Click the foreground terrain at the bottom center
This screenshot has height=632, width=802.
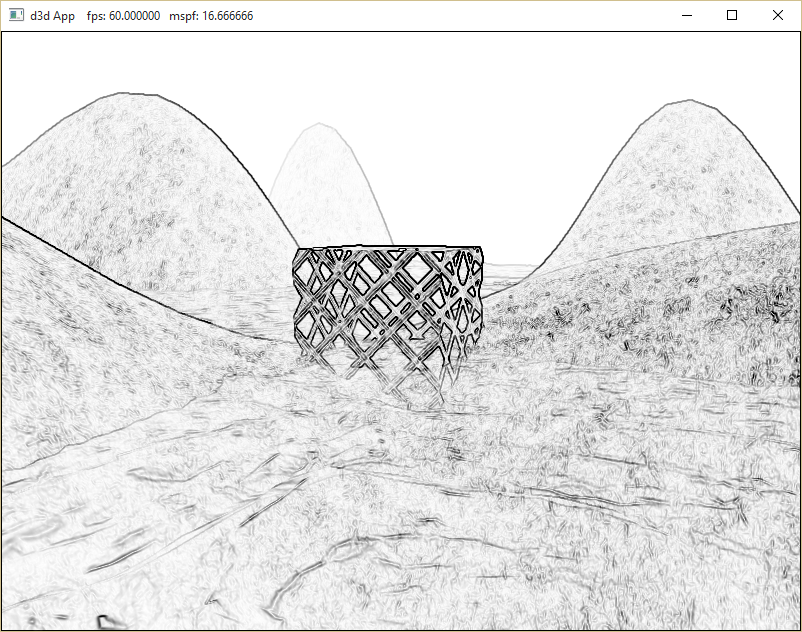pos(400,560)
